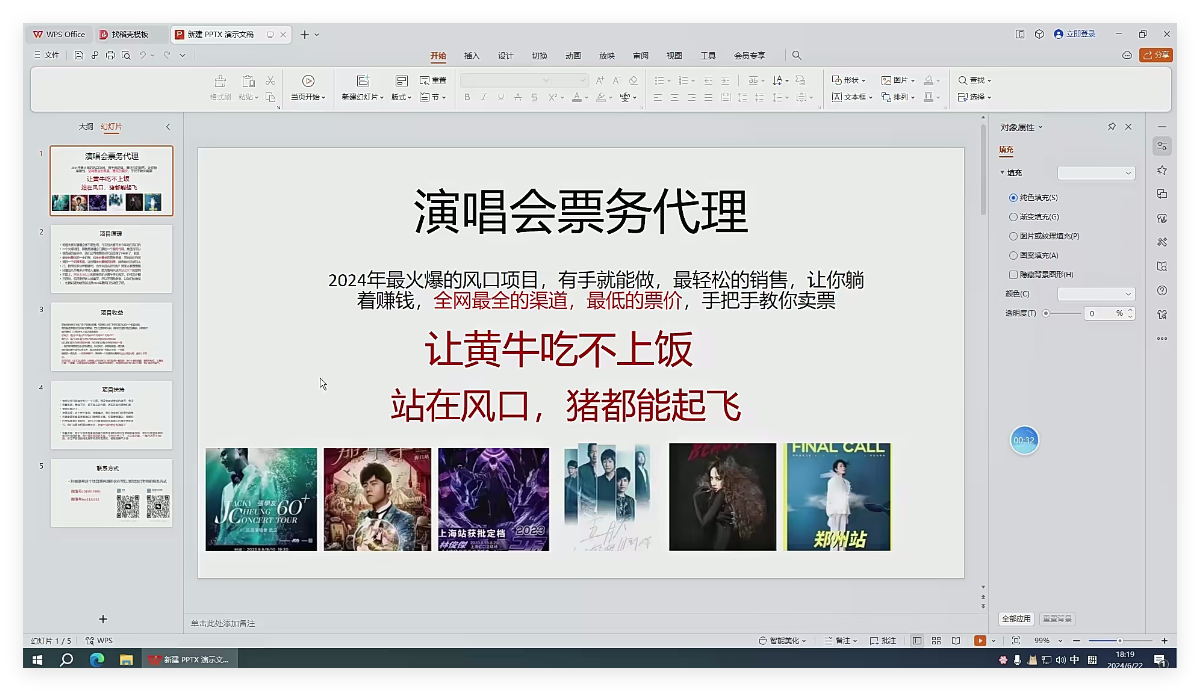The height and width of the screenshot is (691, 1200).
Task: Open the 动画 ribbon tab
Action: 573,55
